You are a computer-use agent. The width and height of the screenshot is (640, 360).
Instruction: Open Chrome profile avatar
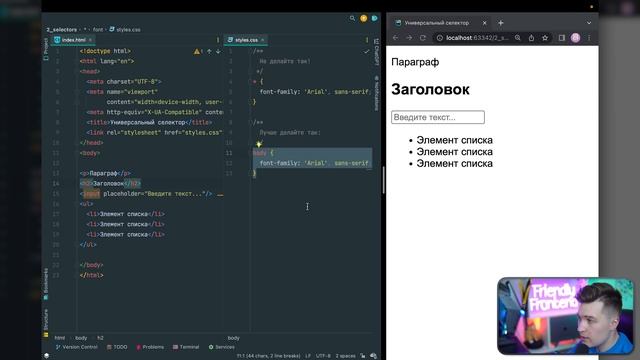point(576,38)
